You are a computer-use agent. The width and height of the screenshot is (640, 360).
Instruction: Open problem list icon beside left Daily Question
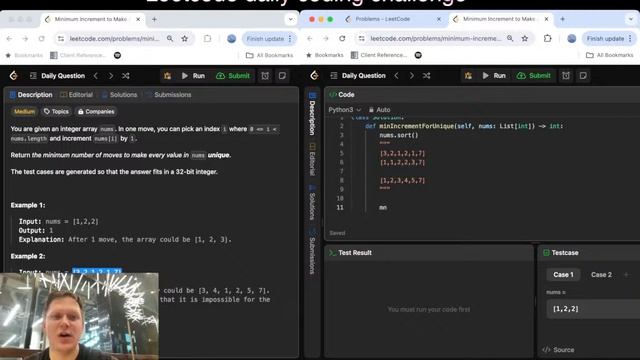33,76
